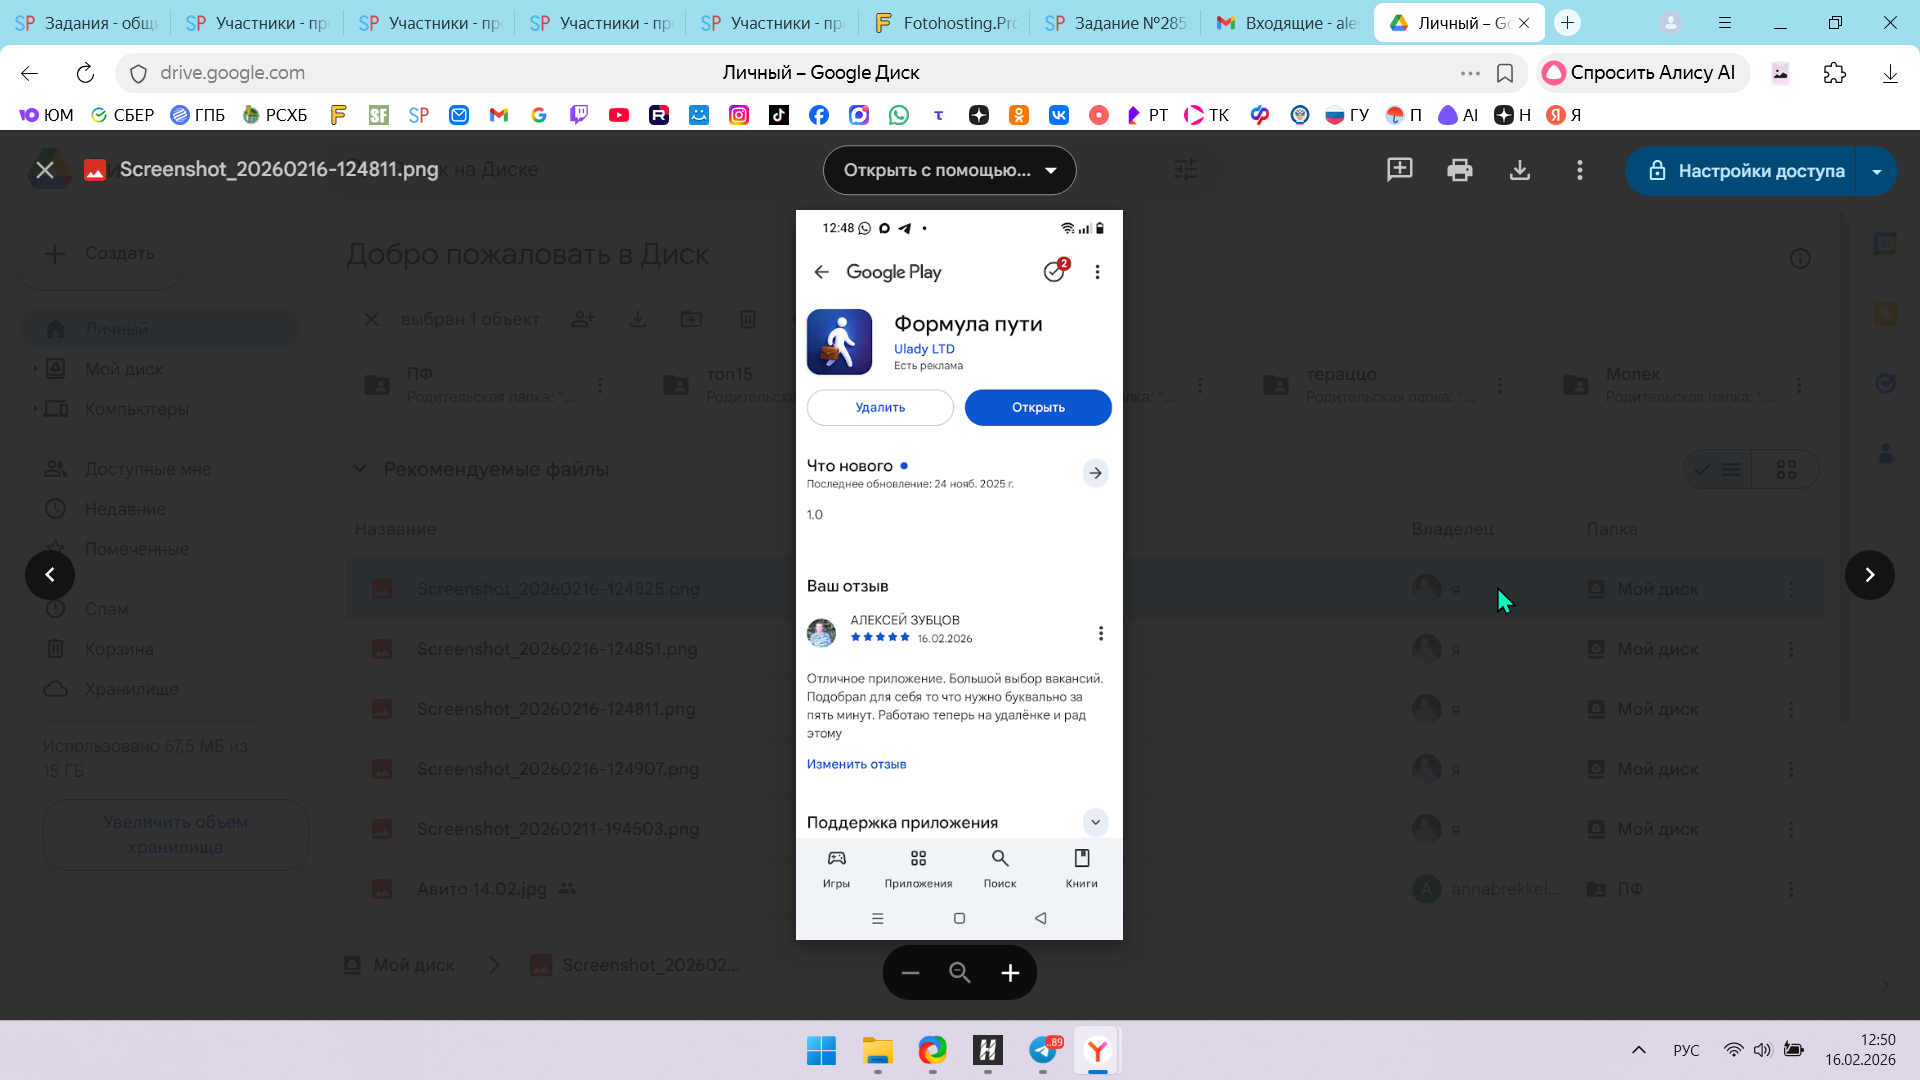Add a comment using the comment icon
Screen dimensions: 1920x1080
pyautogui.click(x=1399, y=170)
